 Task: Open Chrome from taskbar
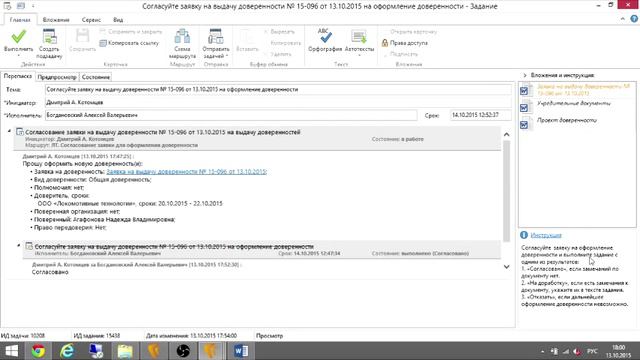38,351
